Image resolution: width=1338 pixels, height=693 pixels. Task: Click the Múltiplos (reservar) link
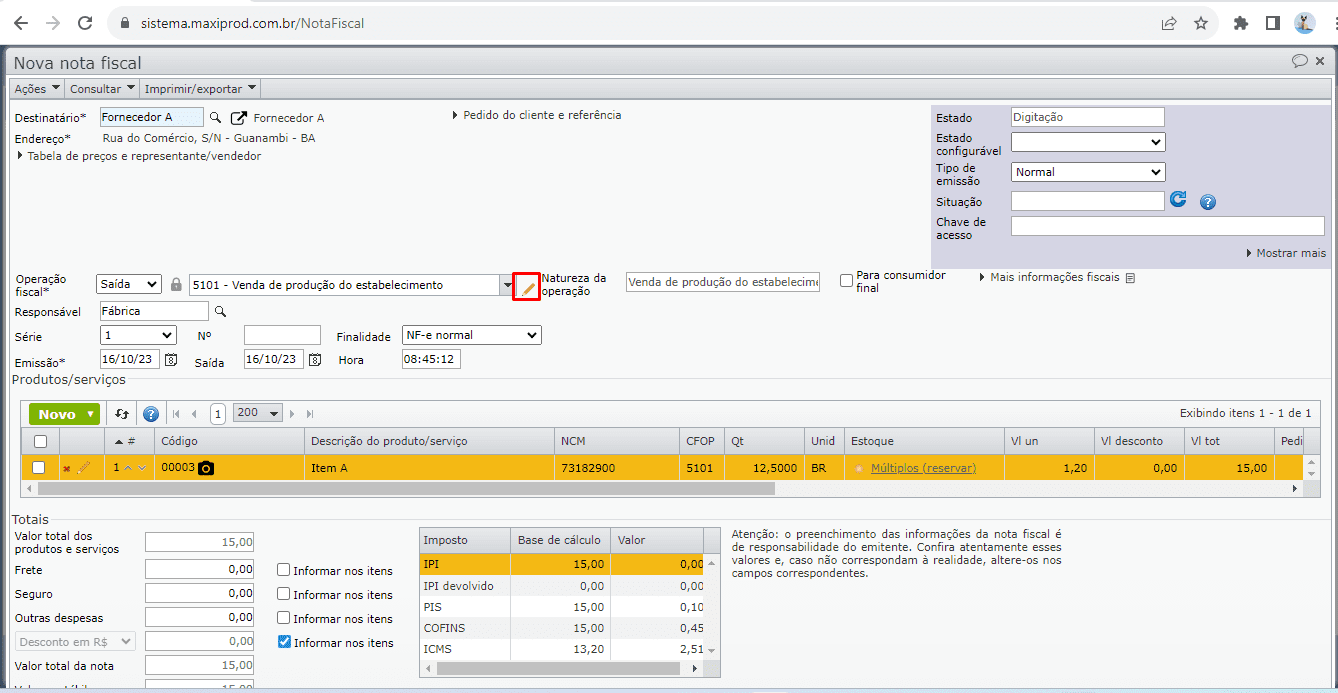(923, 468)
